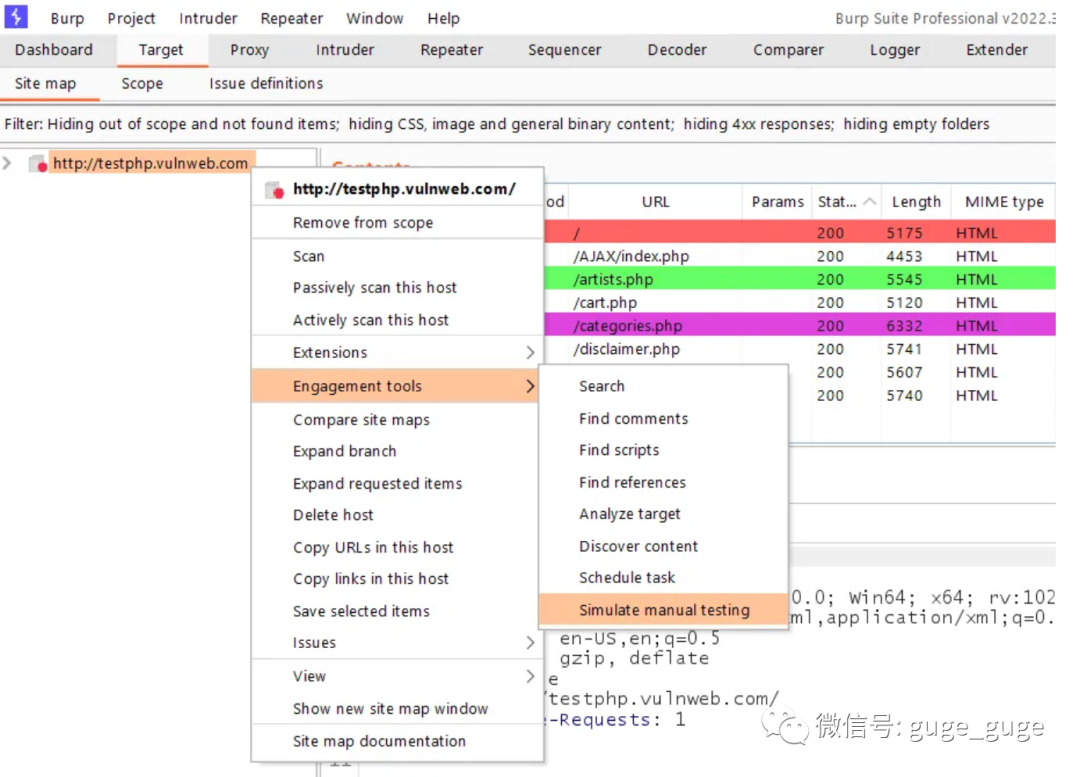
Task: Switch to the Decoder tab
Action: pyautogui.click(x=677, y=50)
